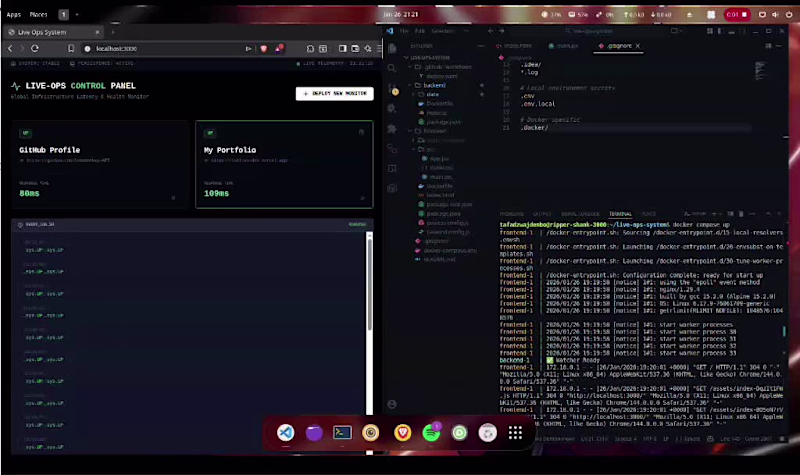
Task: Close the Live Ops System browser tab
Action: click(x=97, y=32)
